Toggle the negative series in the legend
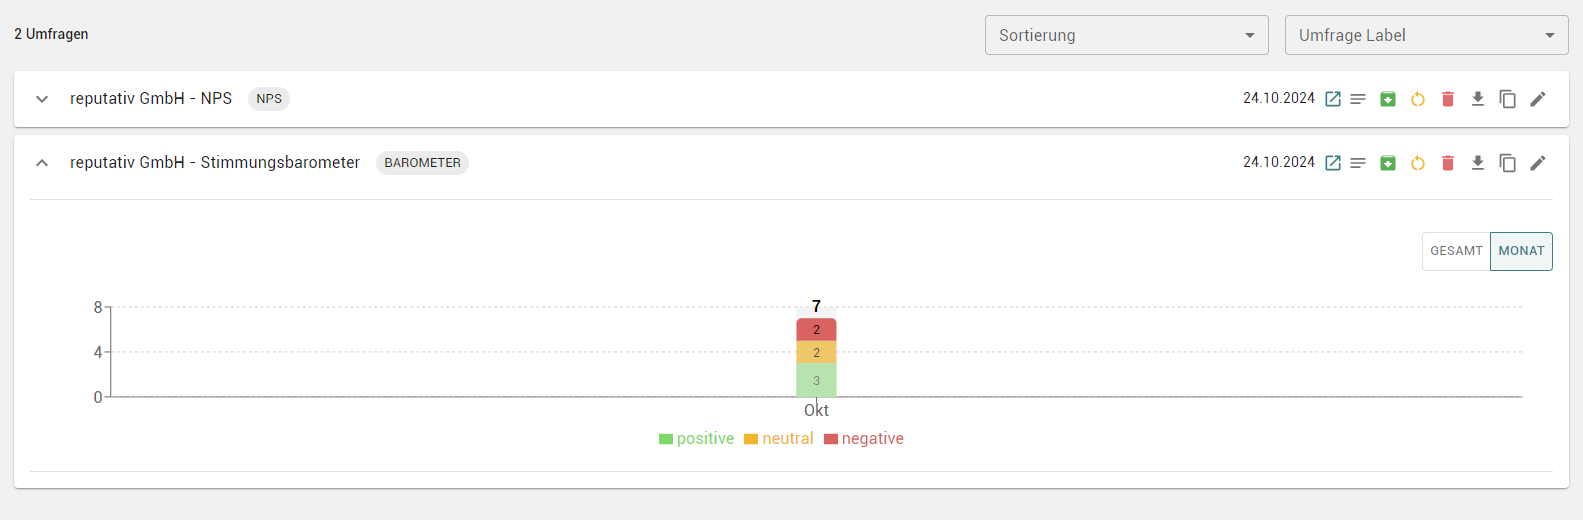This screenshot has height=520, width=1583. (x=864, y=439)
